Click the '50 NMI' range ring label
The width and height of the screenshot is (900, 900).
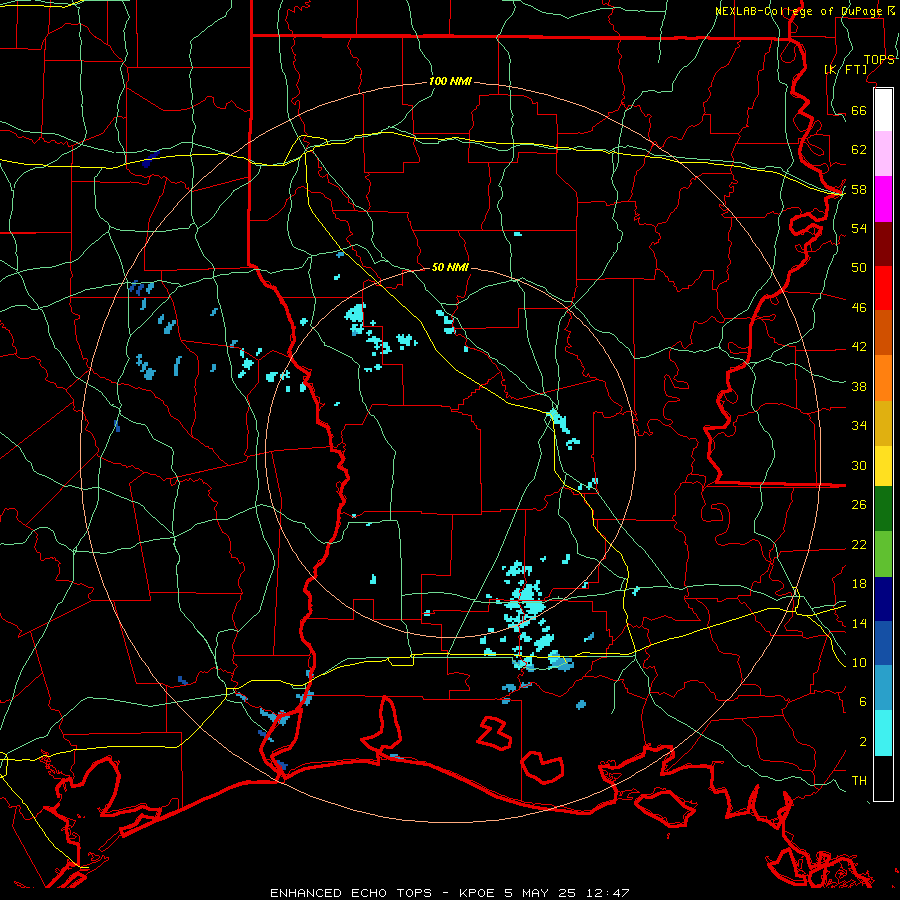(450, 267)
